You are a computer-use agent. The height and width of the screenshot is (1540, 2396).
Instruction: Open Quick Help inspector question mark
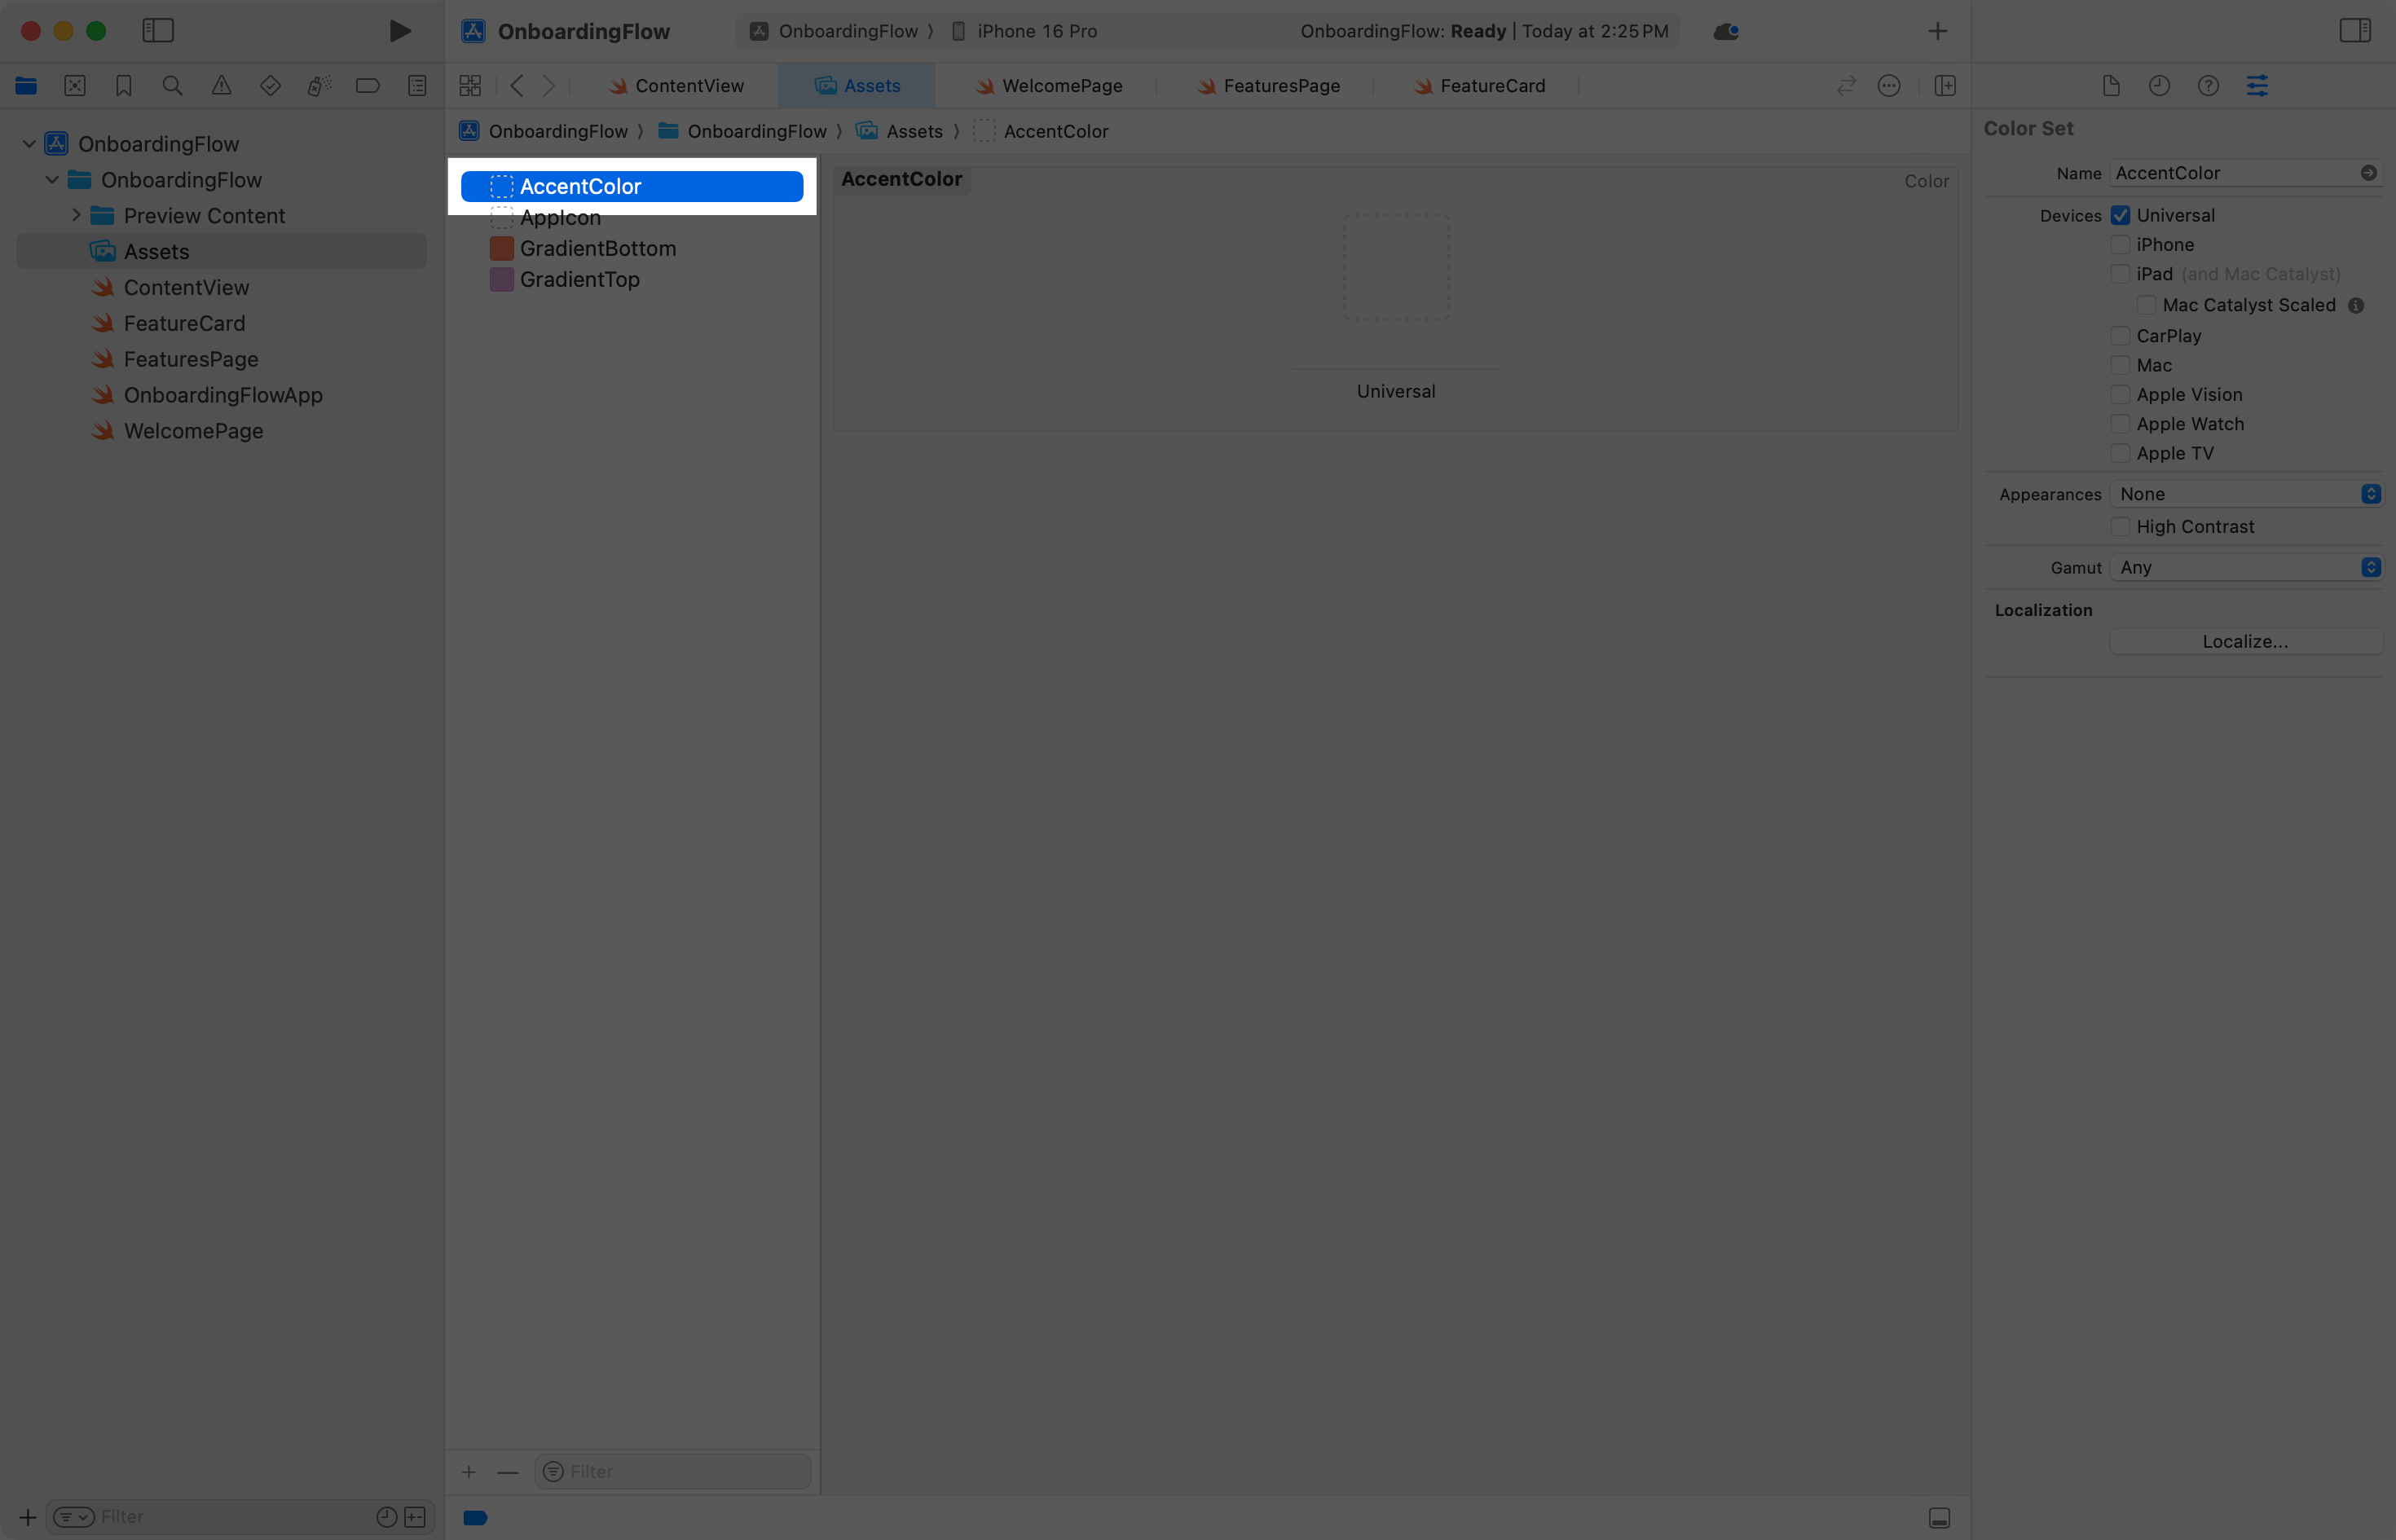(x=2209, y=85)
